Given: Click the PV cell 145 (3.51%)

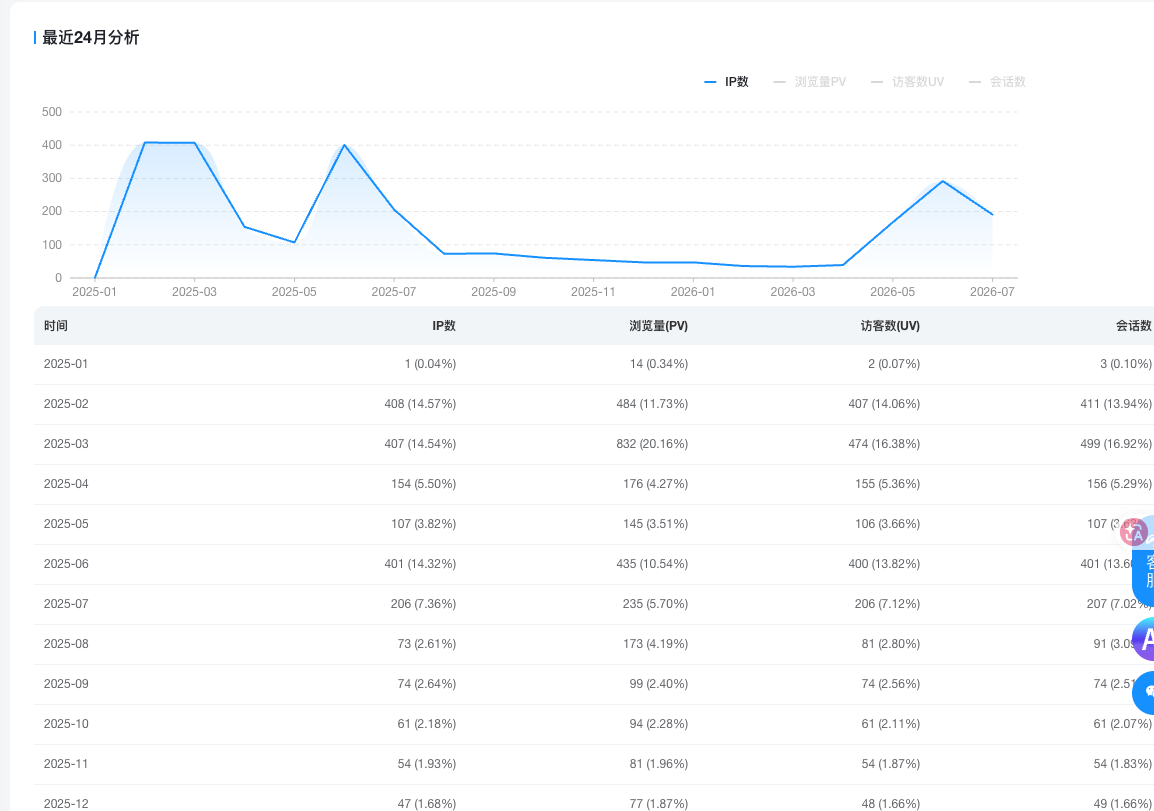Looking at the screenshot, I should 655,524.
